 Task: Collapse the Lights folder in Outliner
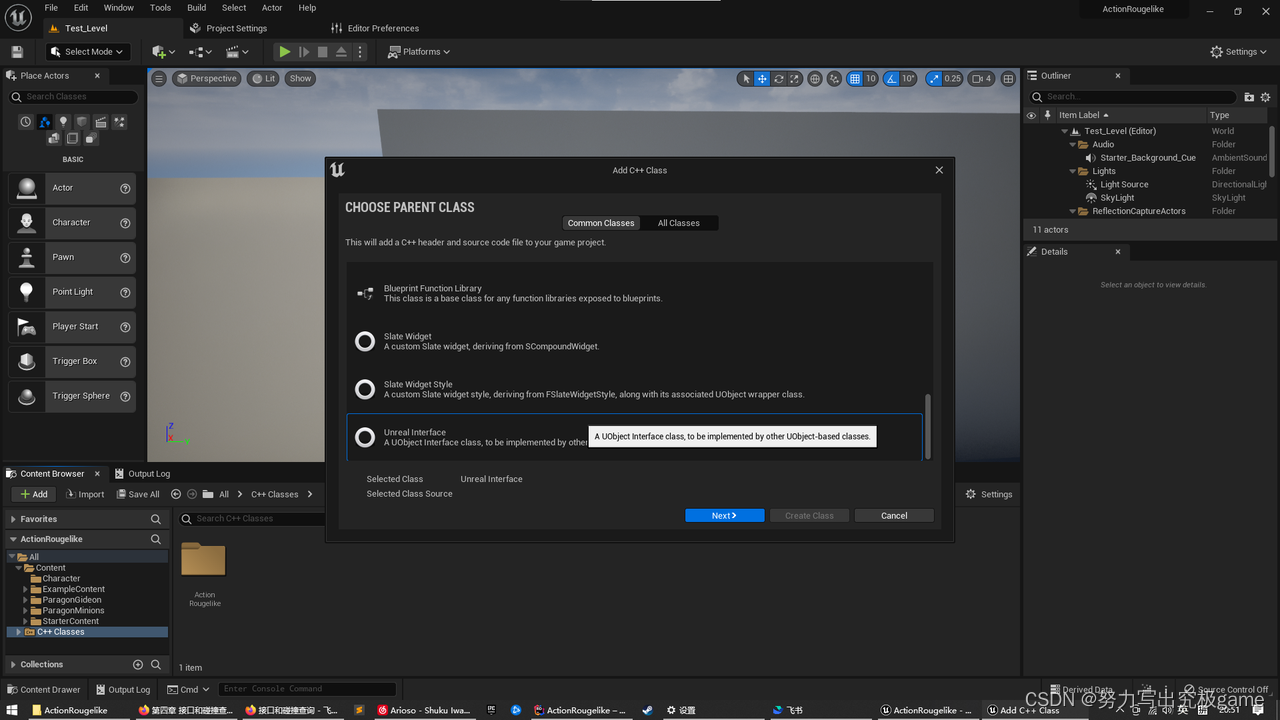pyautogui.click(x=1073, y=171)
